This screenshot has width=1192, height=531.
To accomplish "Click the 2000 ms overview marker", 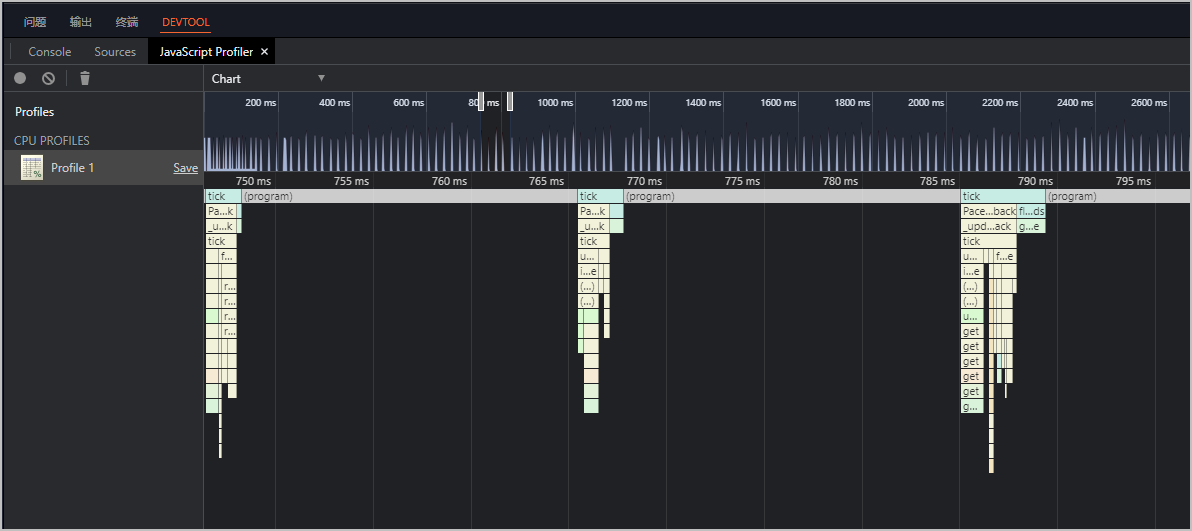I will 927,103.
